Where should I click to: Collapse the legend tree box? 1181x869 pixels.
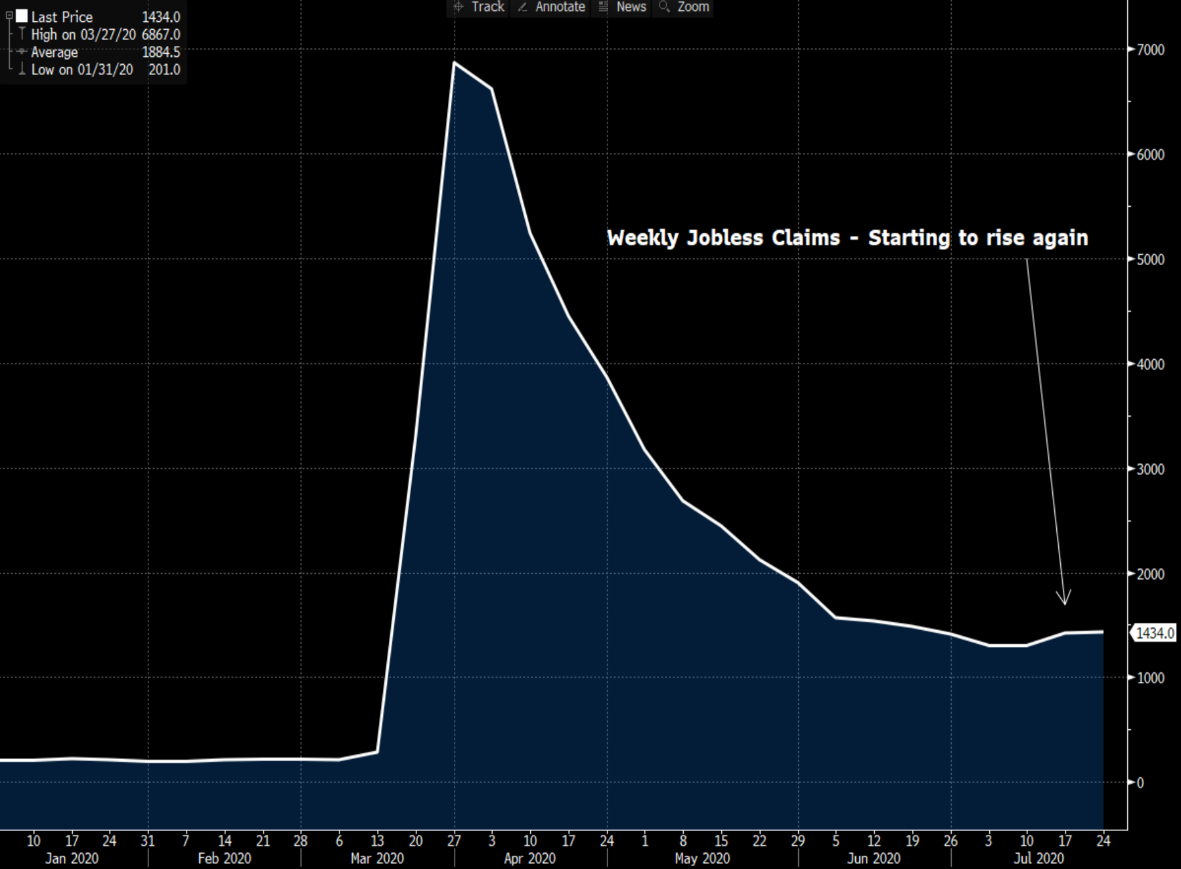click(x=9, y=17)
